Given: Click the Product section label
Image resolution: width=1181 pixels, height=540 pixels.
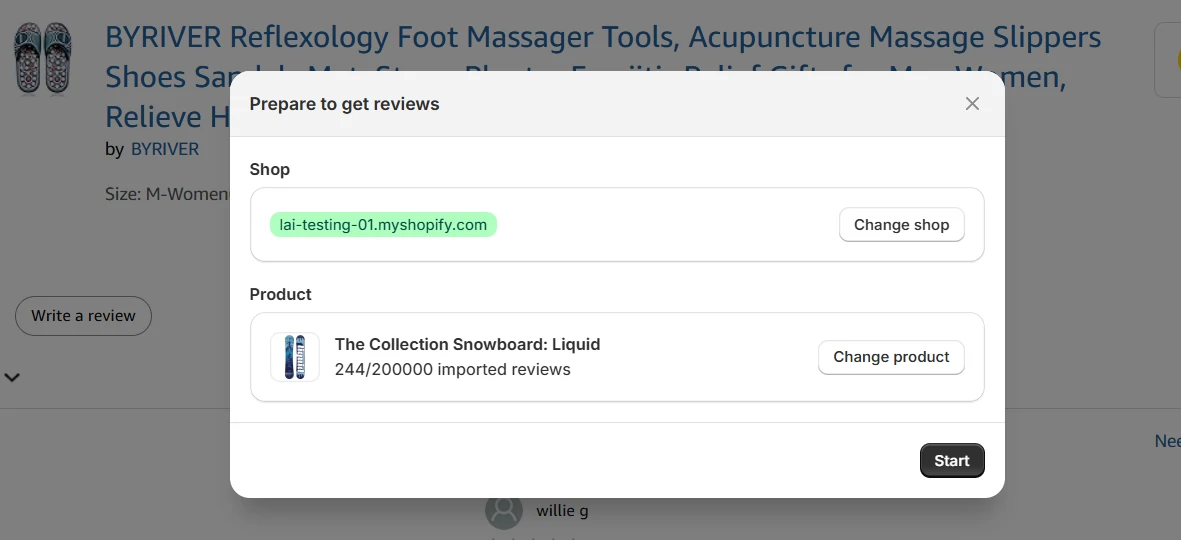Looking at the screenshot, I should pos(280,294).
